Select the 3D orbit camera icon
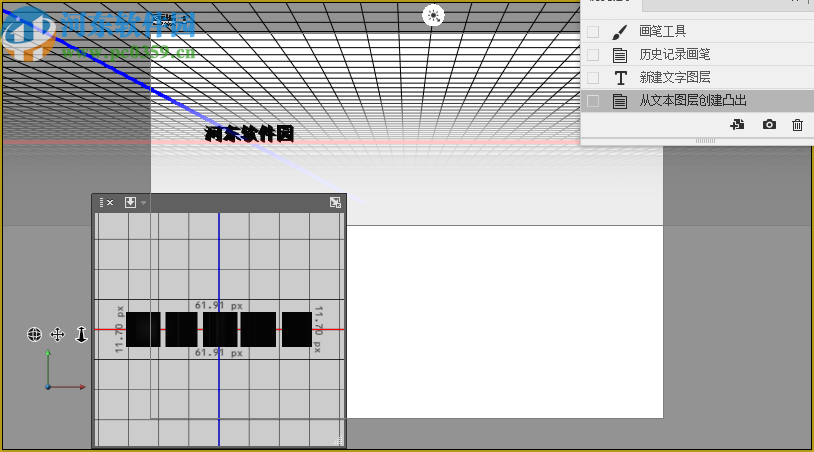The image size is (814, 452). point(34,335)
